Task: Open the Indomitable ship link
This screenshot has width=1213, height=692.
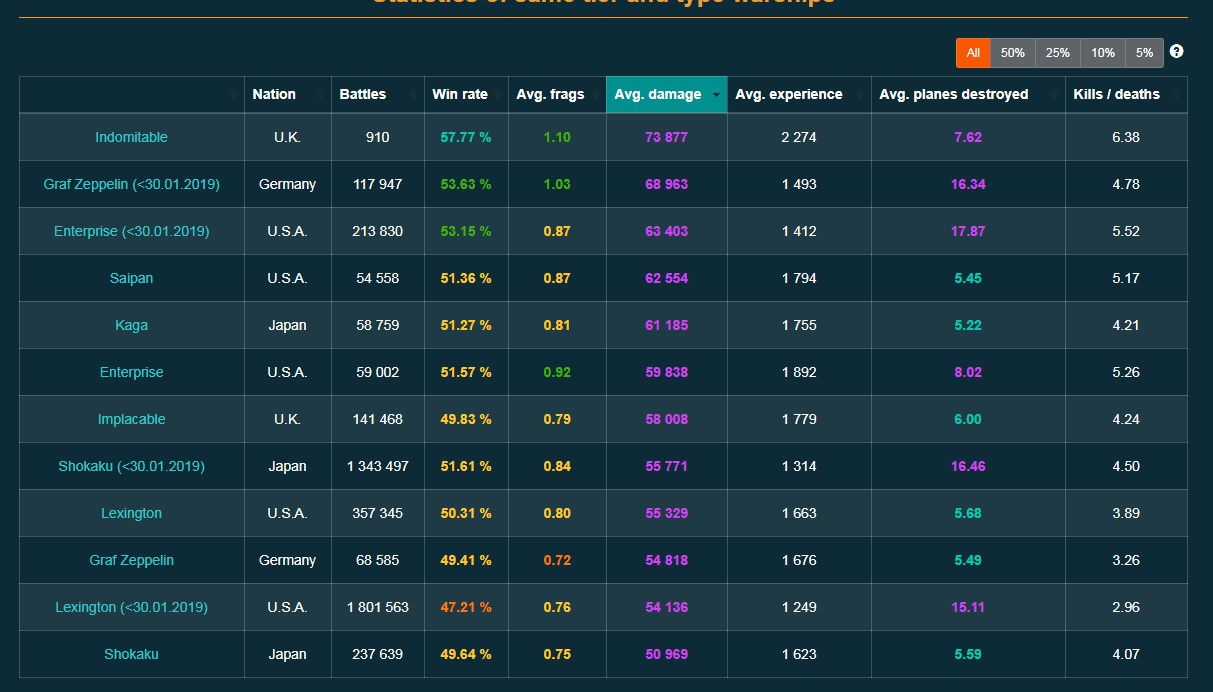Action: [131, 137]
